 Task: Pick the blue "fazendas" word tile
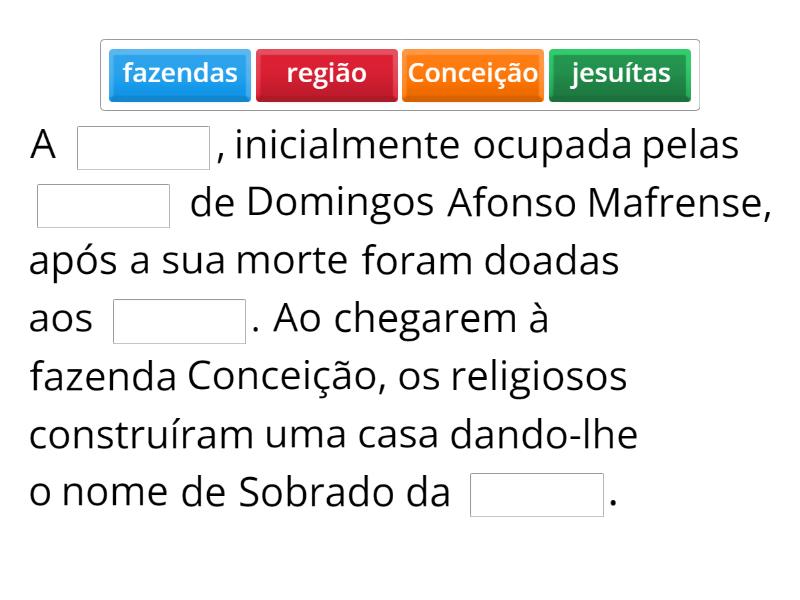click(x=180, y=74)
